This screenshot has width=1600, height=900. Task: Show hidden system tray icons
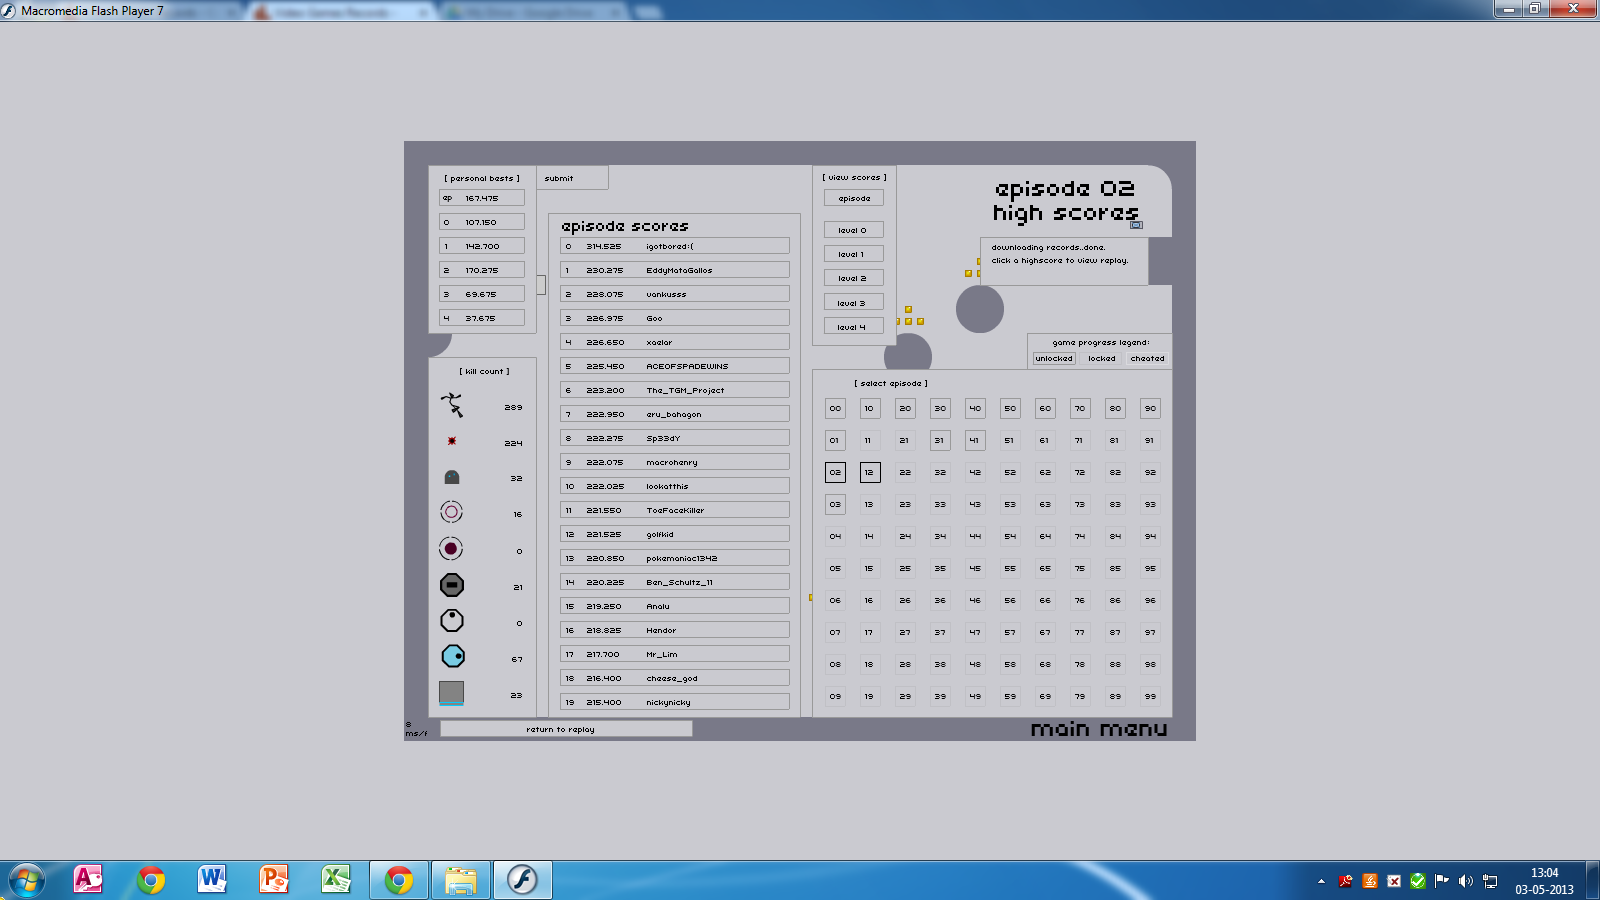pyautogui.click(x=1321, y=881)
